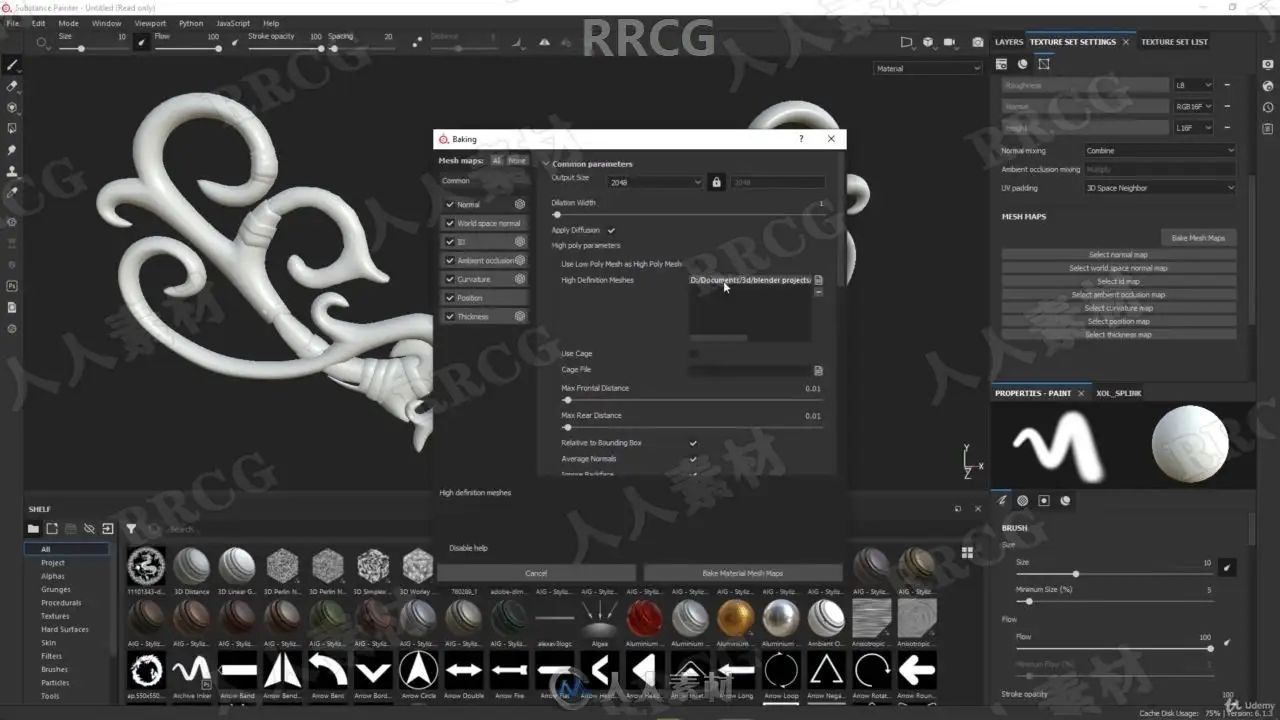Uncheck Ambient occlusion checkbox
Image resolution: width=1280 pixels, height=720 pixels.
click(x=450, y=260)
